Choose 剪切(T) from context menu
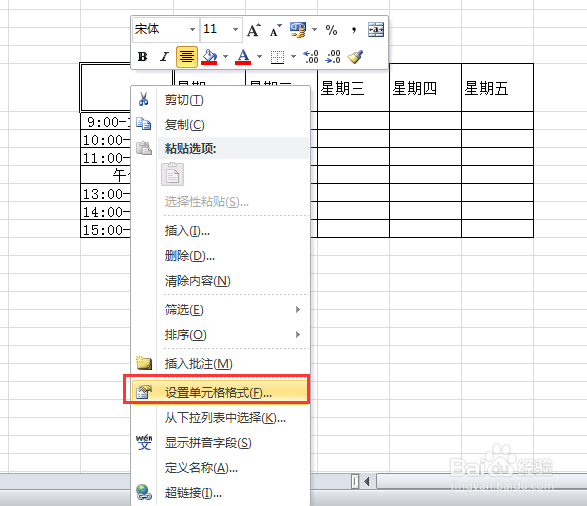 click(220, 100)
